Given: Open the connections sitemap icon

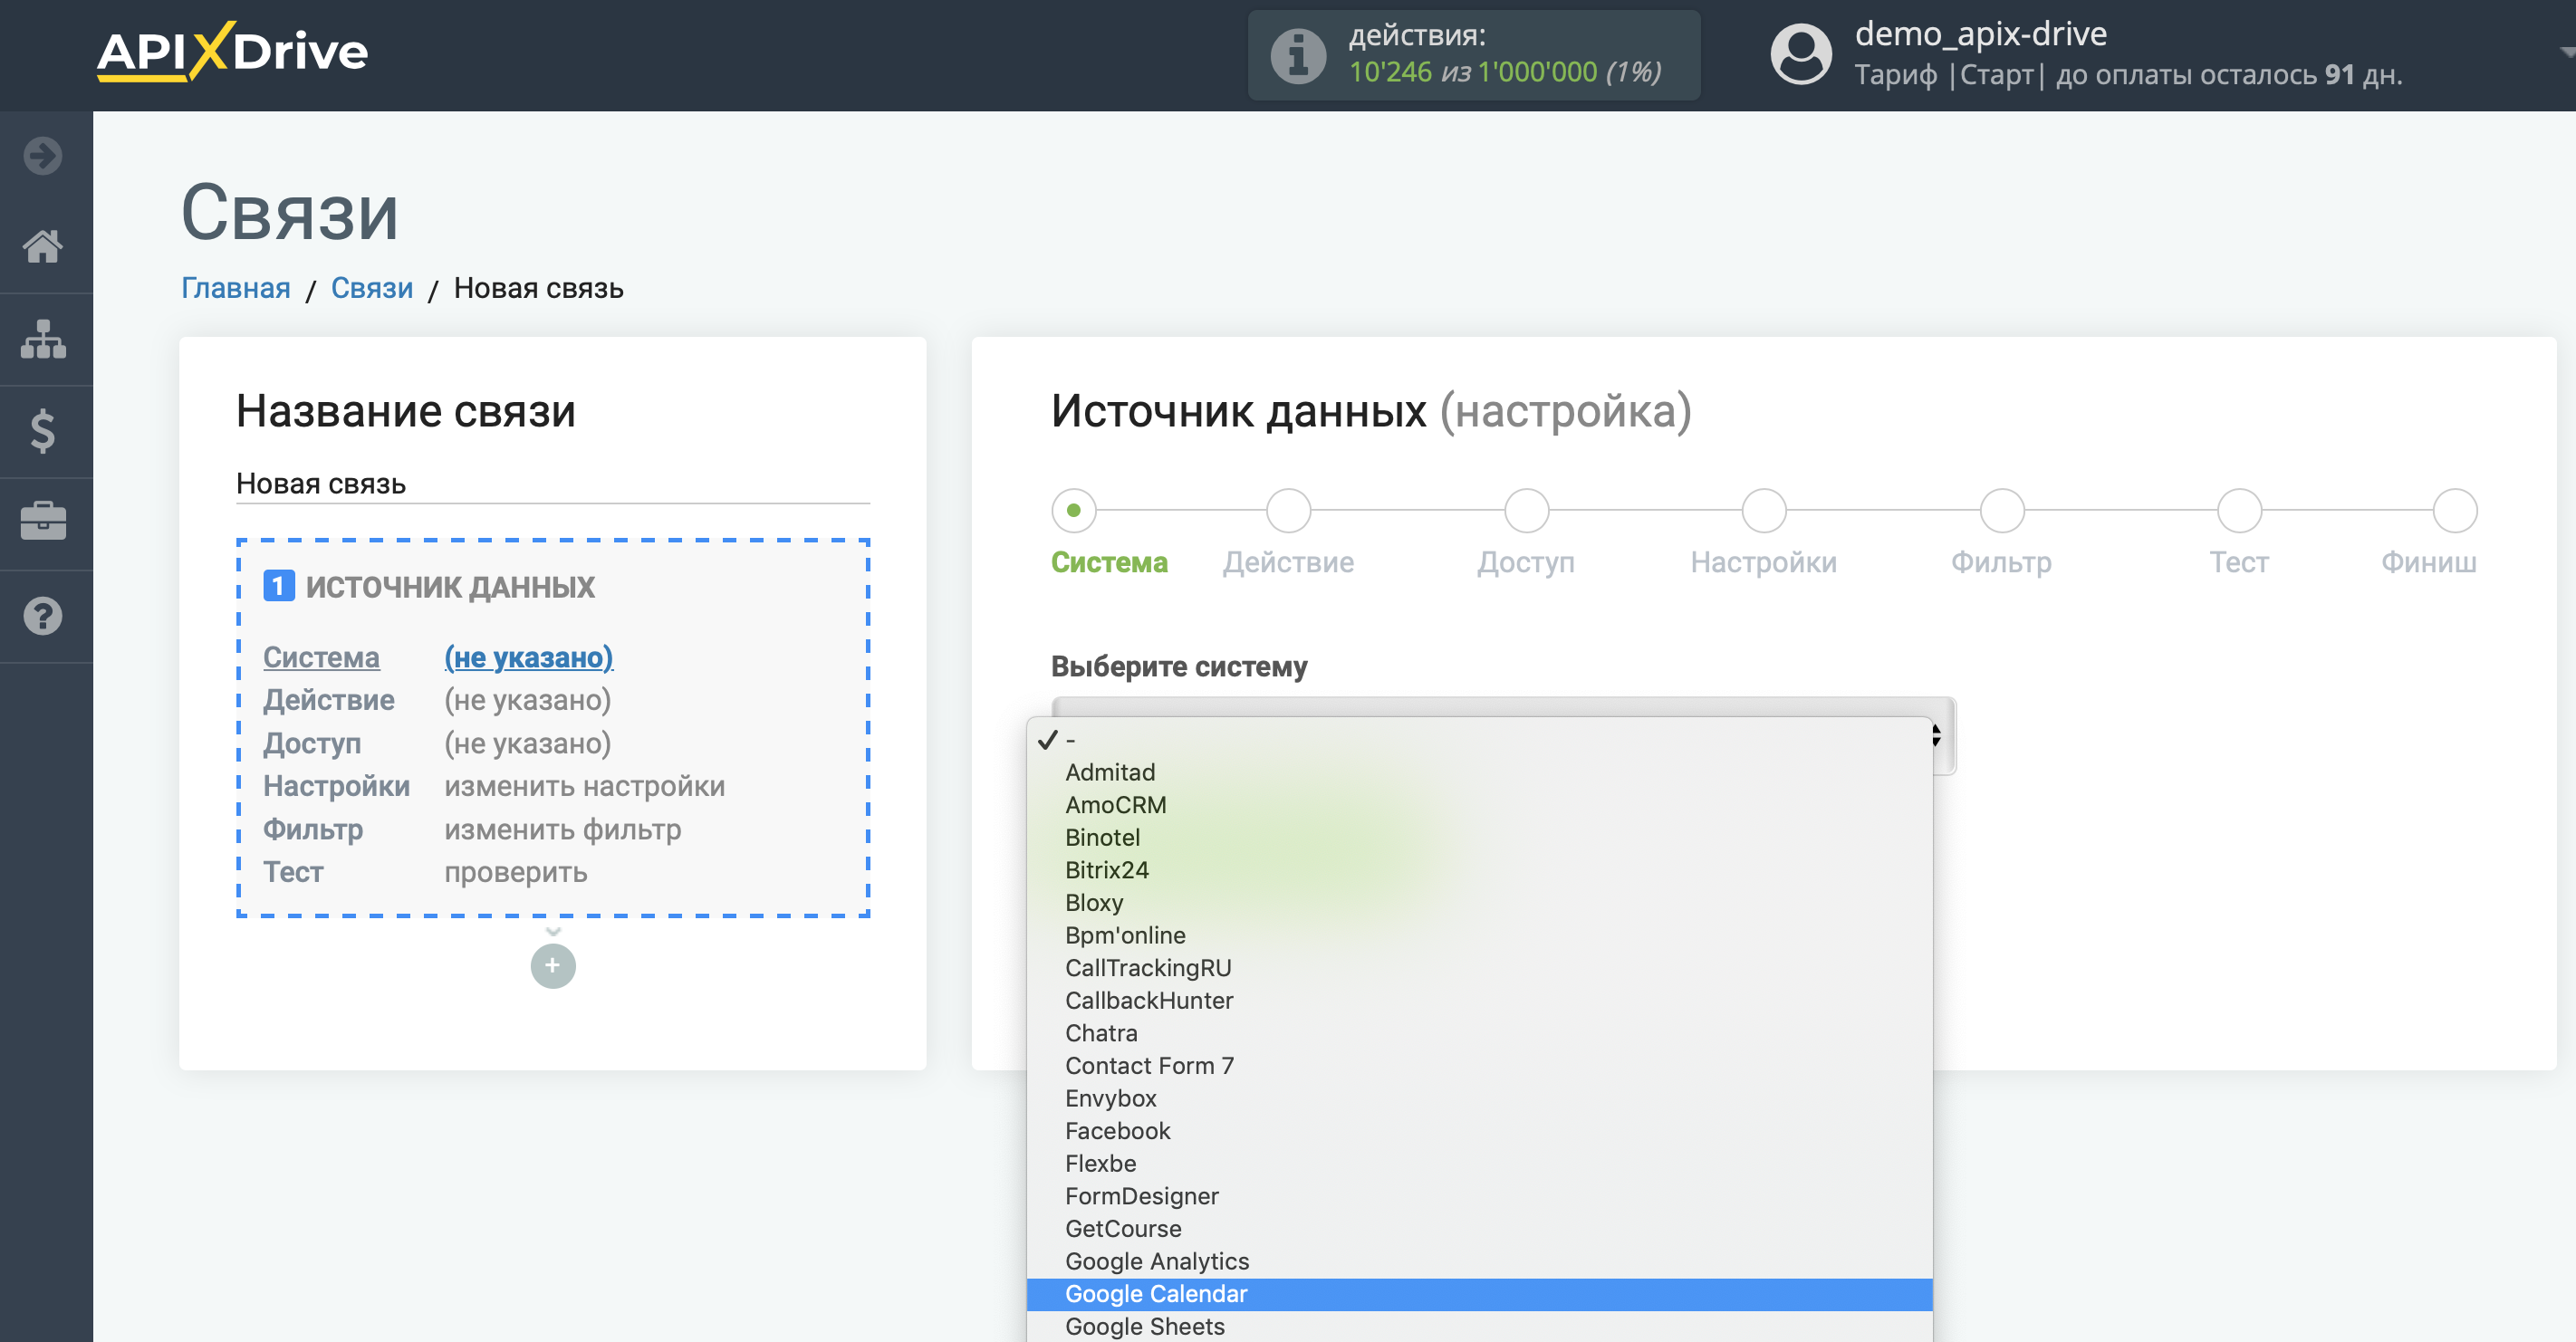Looking at the screenshot, I should point(43,339).
